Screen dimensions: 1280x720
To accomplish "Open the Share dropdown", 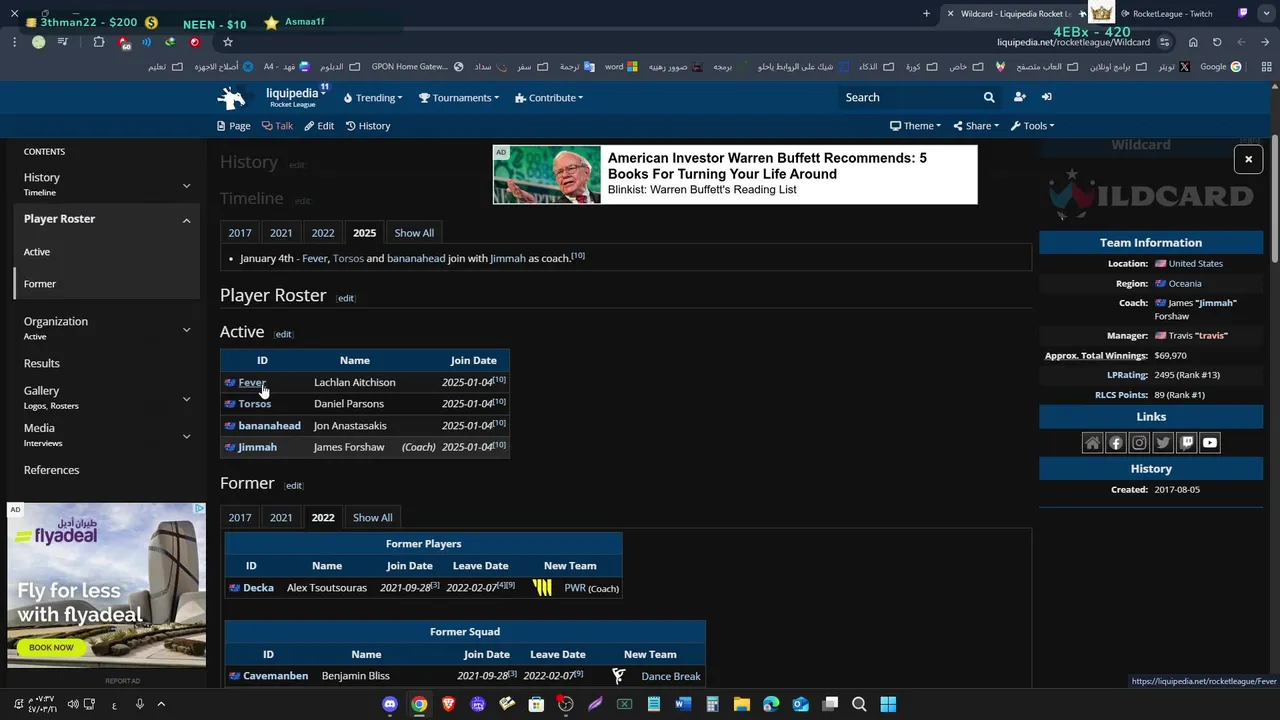I will point(976,126).
